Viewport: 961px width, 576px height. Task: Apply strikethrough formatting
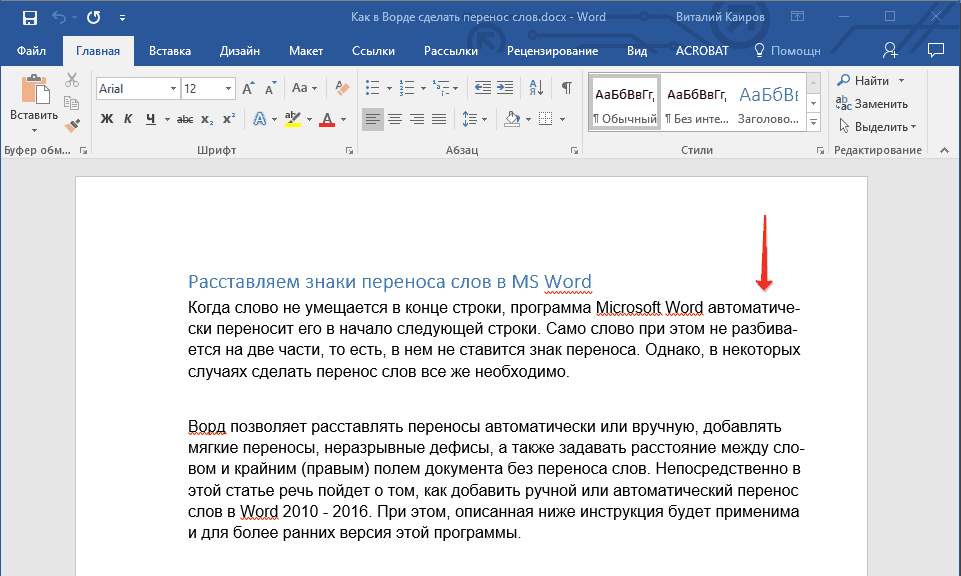pyautogui.click(x=185, y=117)
